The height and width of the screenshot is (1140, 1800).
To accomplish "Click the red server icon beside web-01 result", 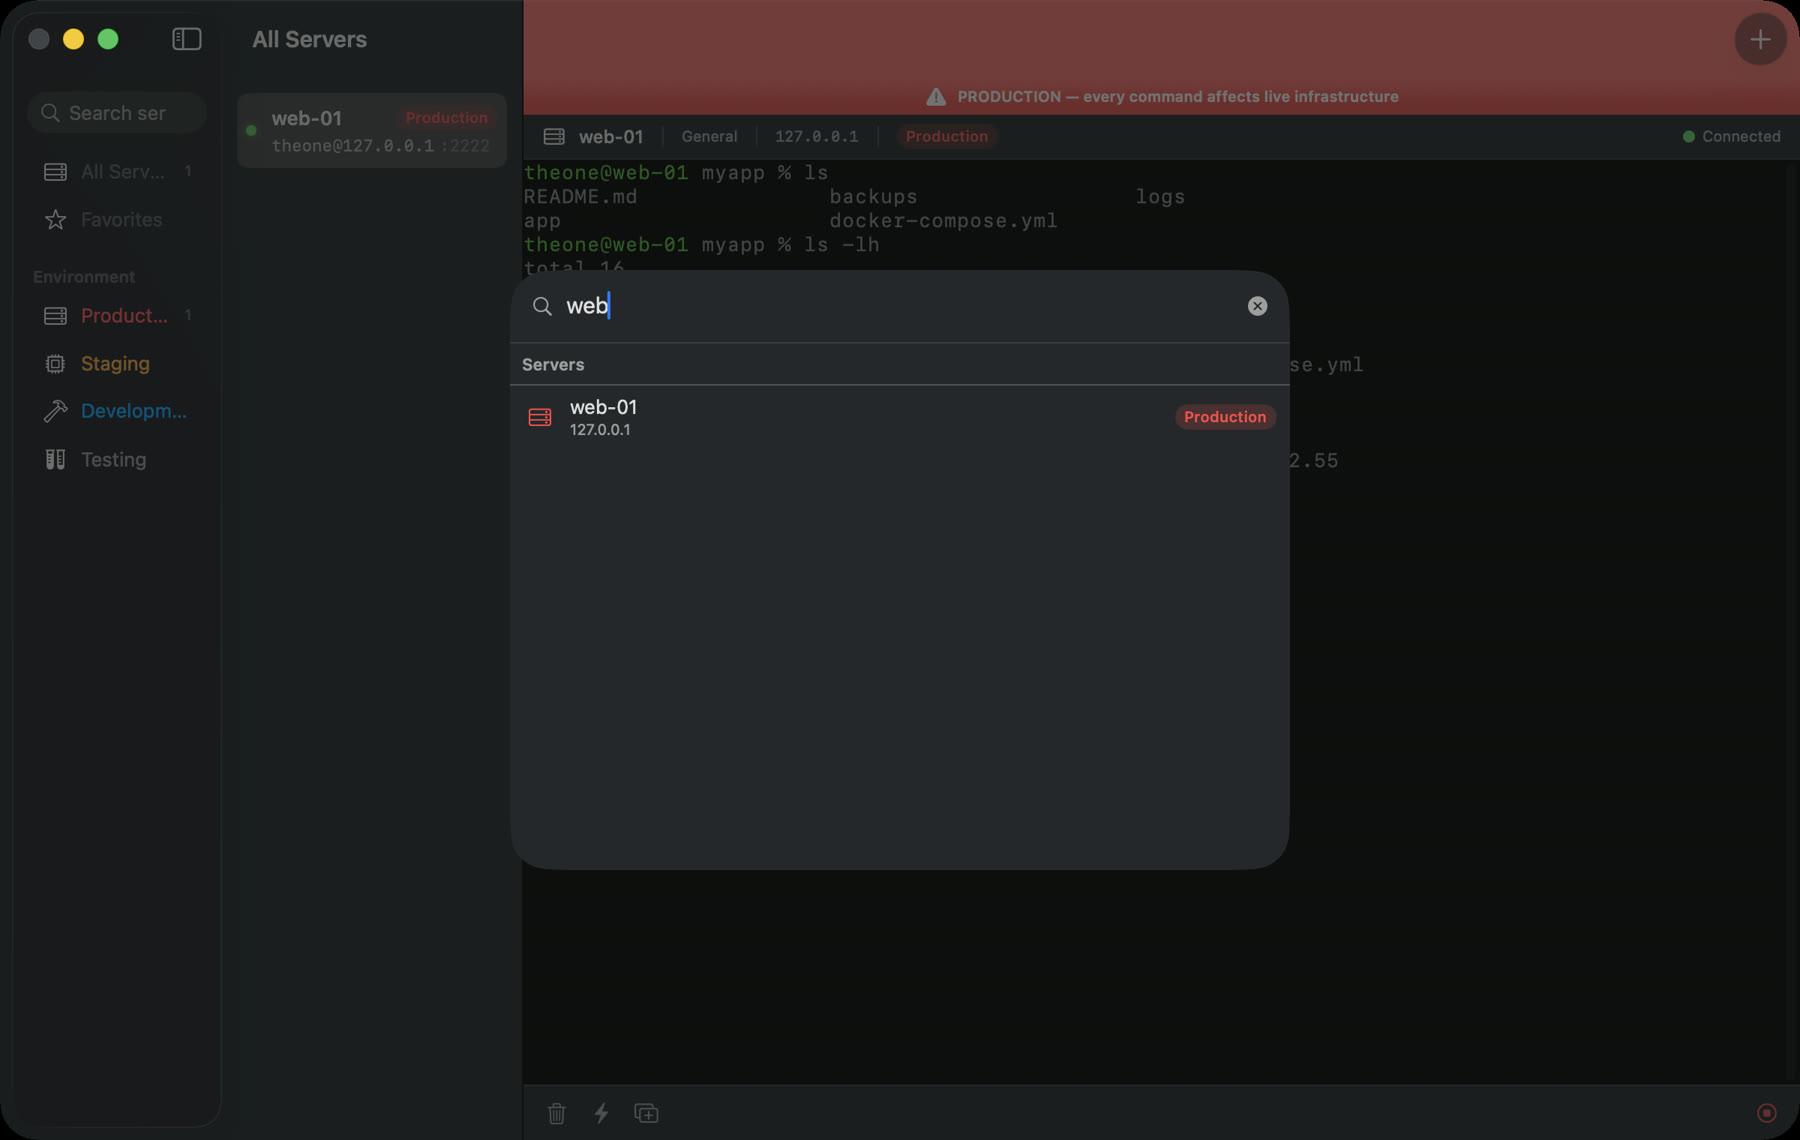I will pos(540,417).
